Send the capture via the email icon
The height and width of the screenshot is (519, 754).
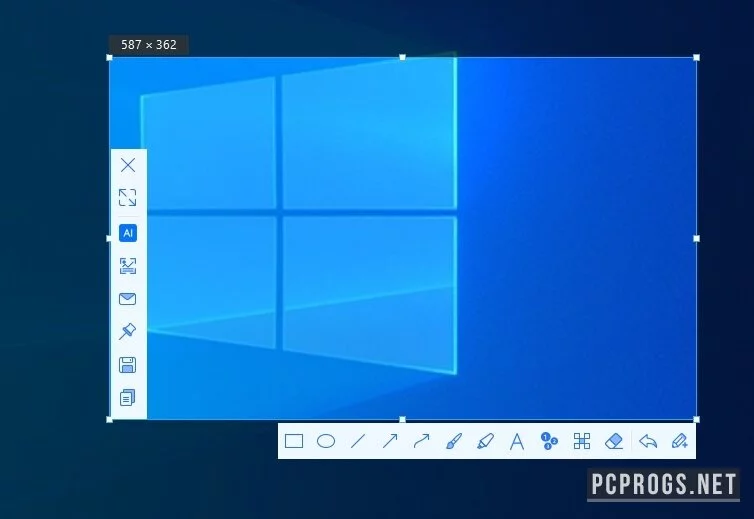127,299
